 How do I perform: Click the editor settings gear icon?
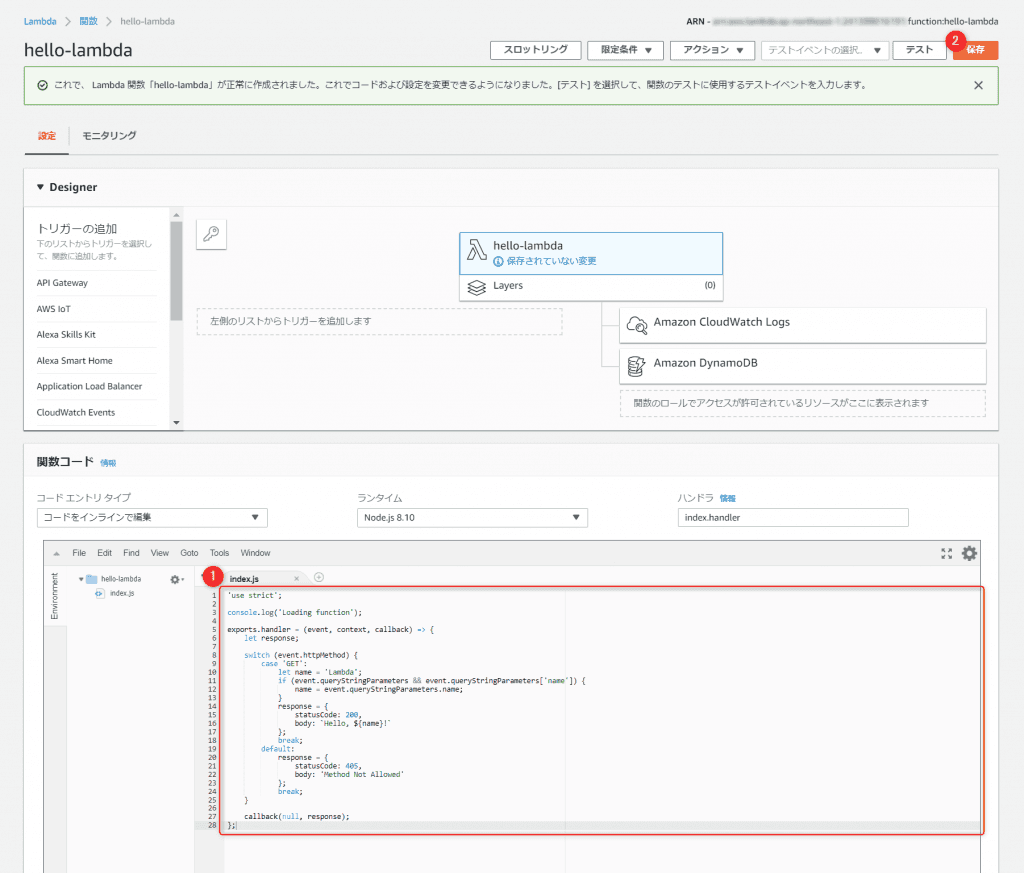coord(969,553)
